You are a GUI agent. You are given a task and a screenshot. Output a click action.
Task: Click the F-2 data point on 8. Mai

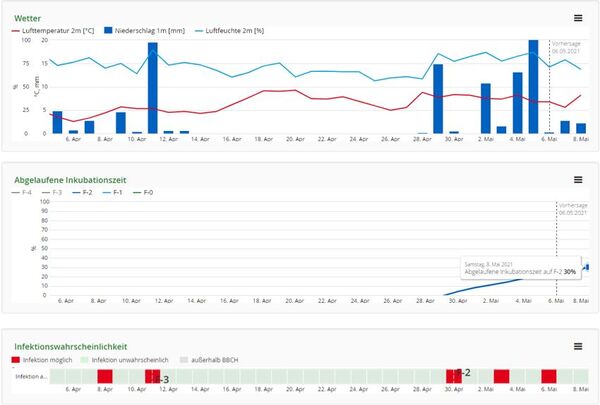click(586, 267)
